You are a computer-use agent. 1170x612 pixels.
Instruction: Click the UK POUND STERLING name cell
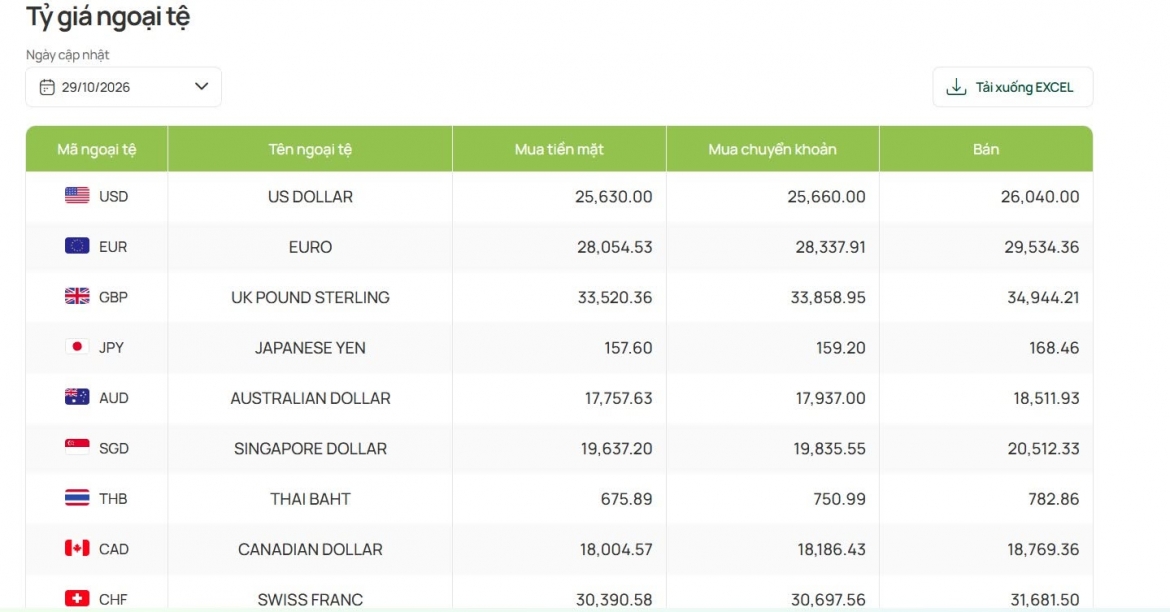310,298
